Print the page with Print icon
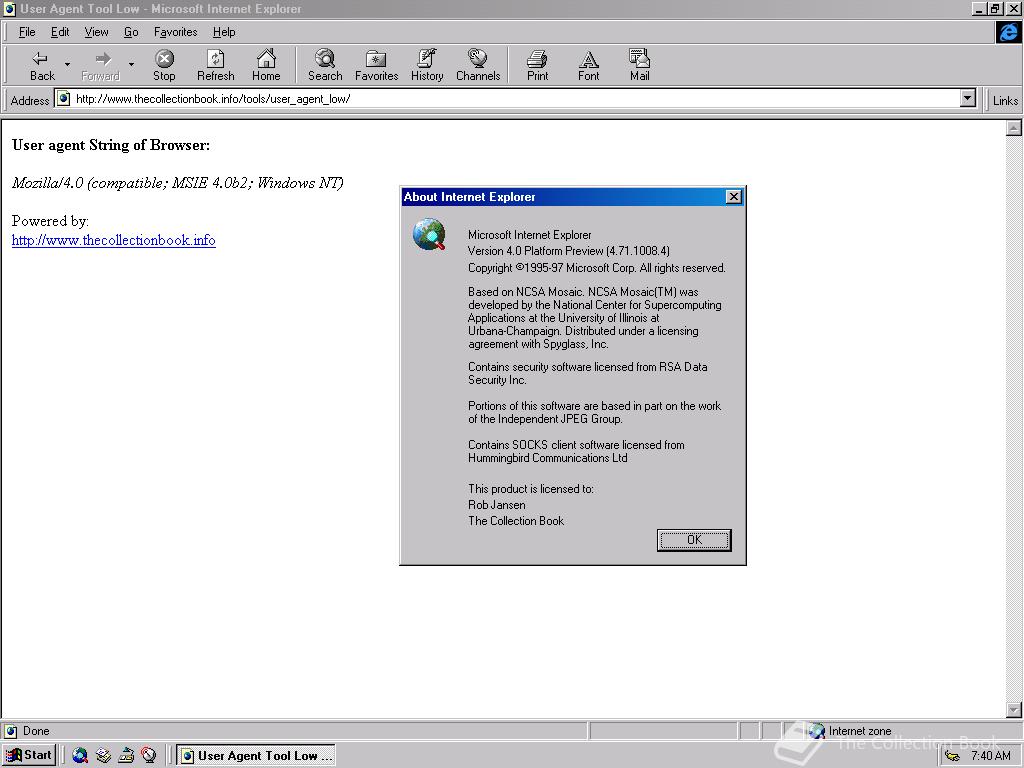 tap(537, 65)
